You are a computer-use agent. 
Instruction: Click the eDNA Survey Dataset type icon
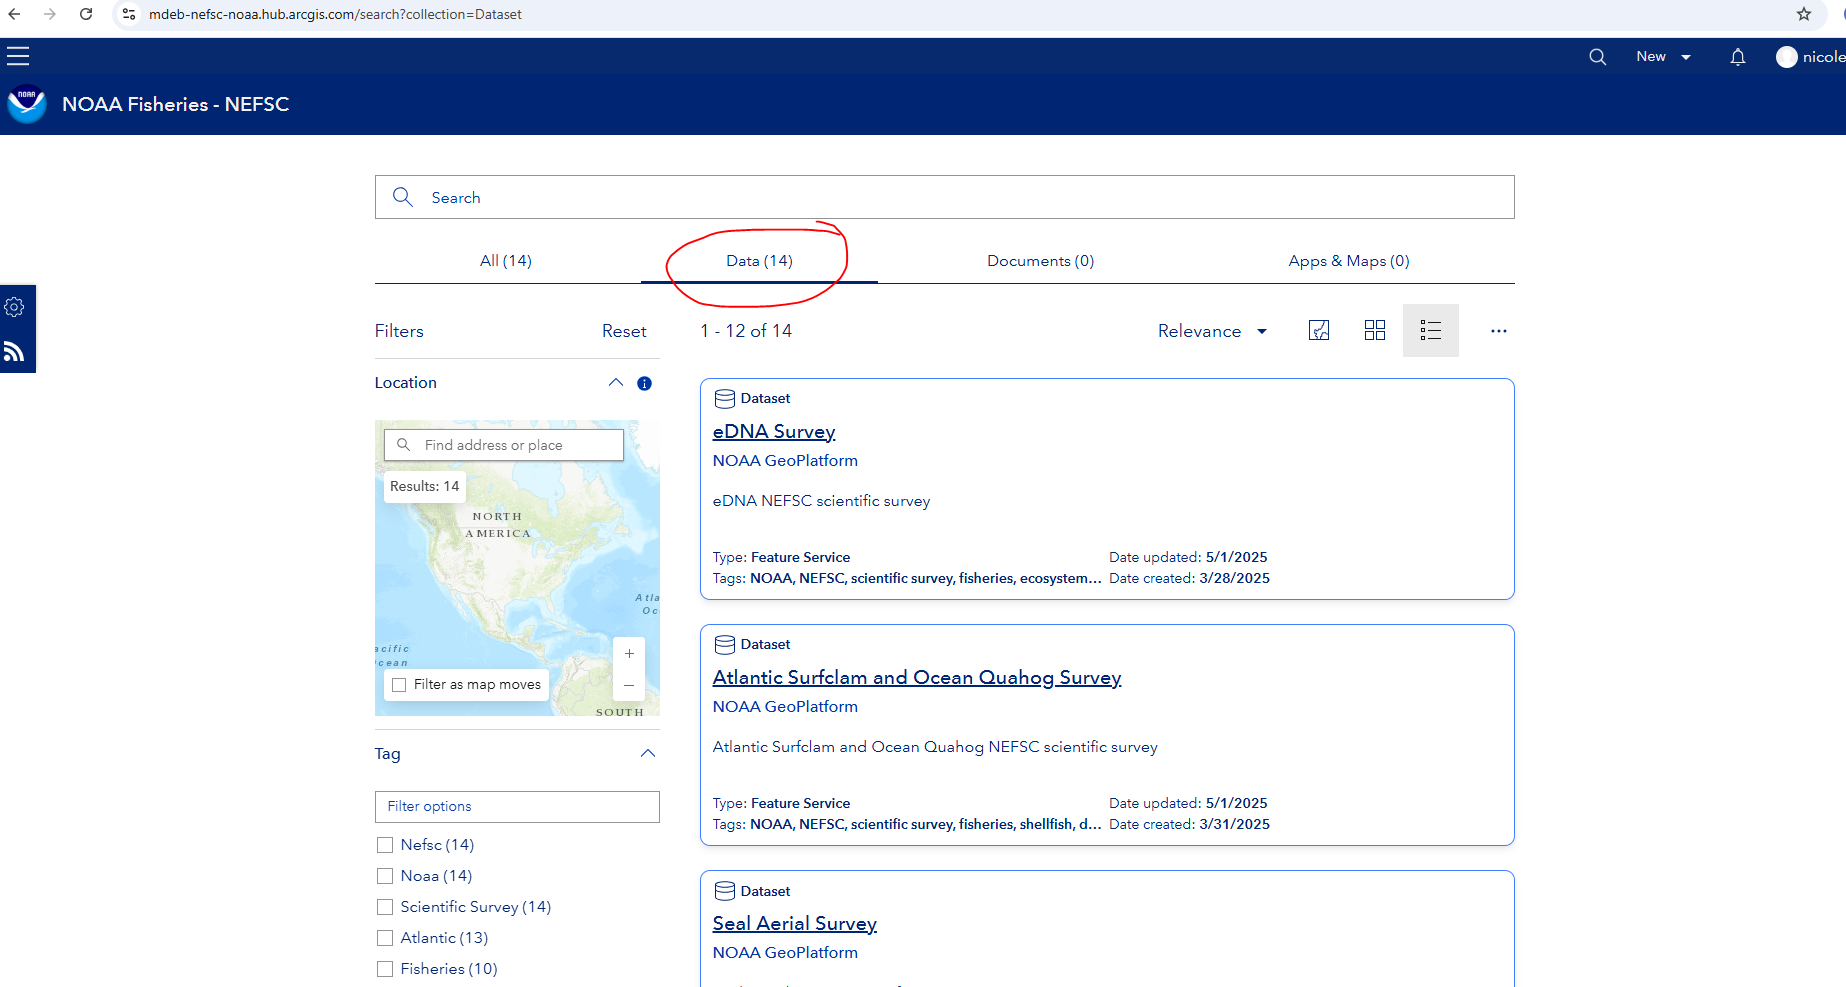pos(725,399)
